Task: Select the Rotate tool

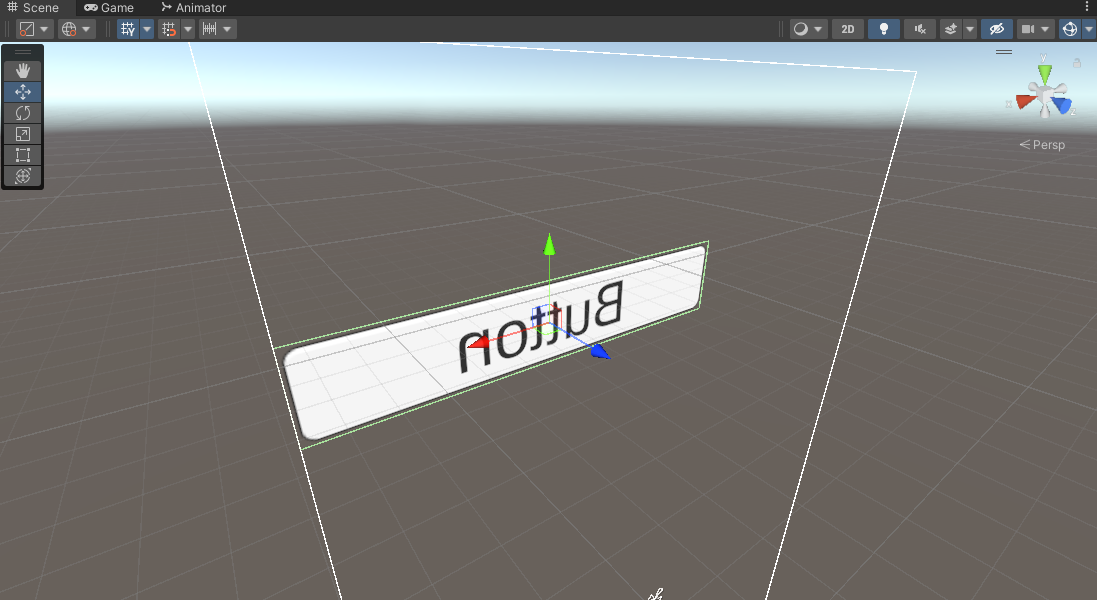Action: pos(22,113)
